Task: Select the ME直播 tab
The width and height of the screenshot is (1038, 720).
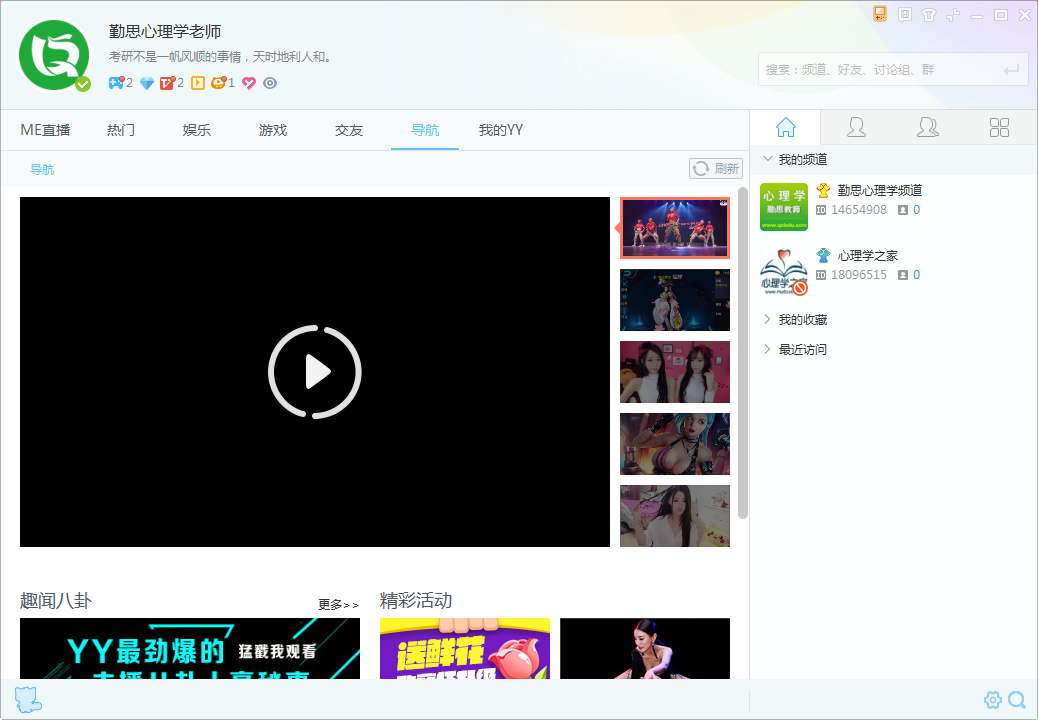Action: [45, 130]
